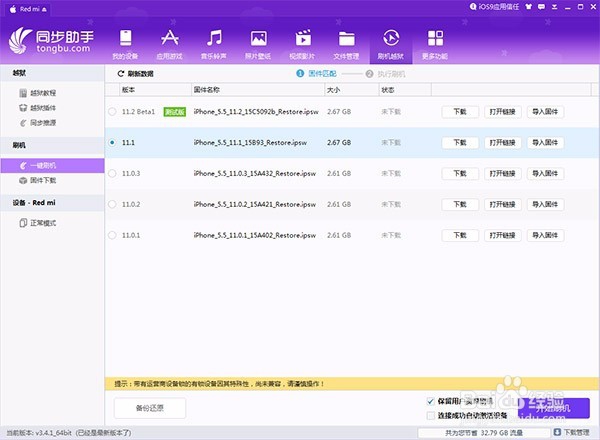Open 同步推源 in sidebar
This screenshot has height=440, width=600.
[x=38, y=123]
